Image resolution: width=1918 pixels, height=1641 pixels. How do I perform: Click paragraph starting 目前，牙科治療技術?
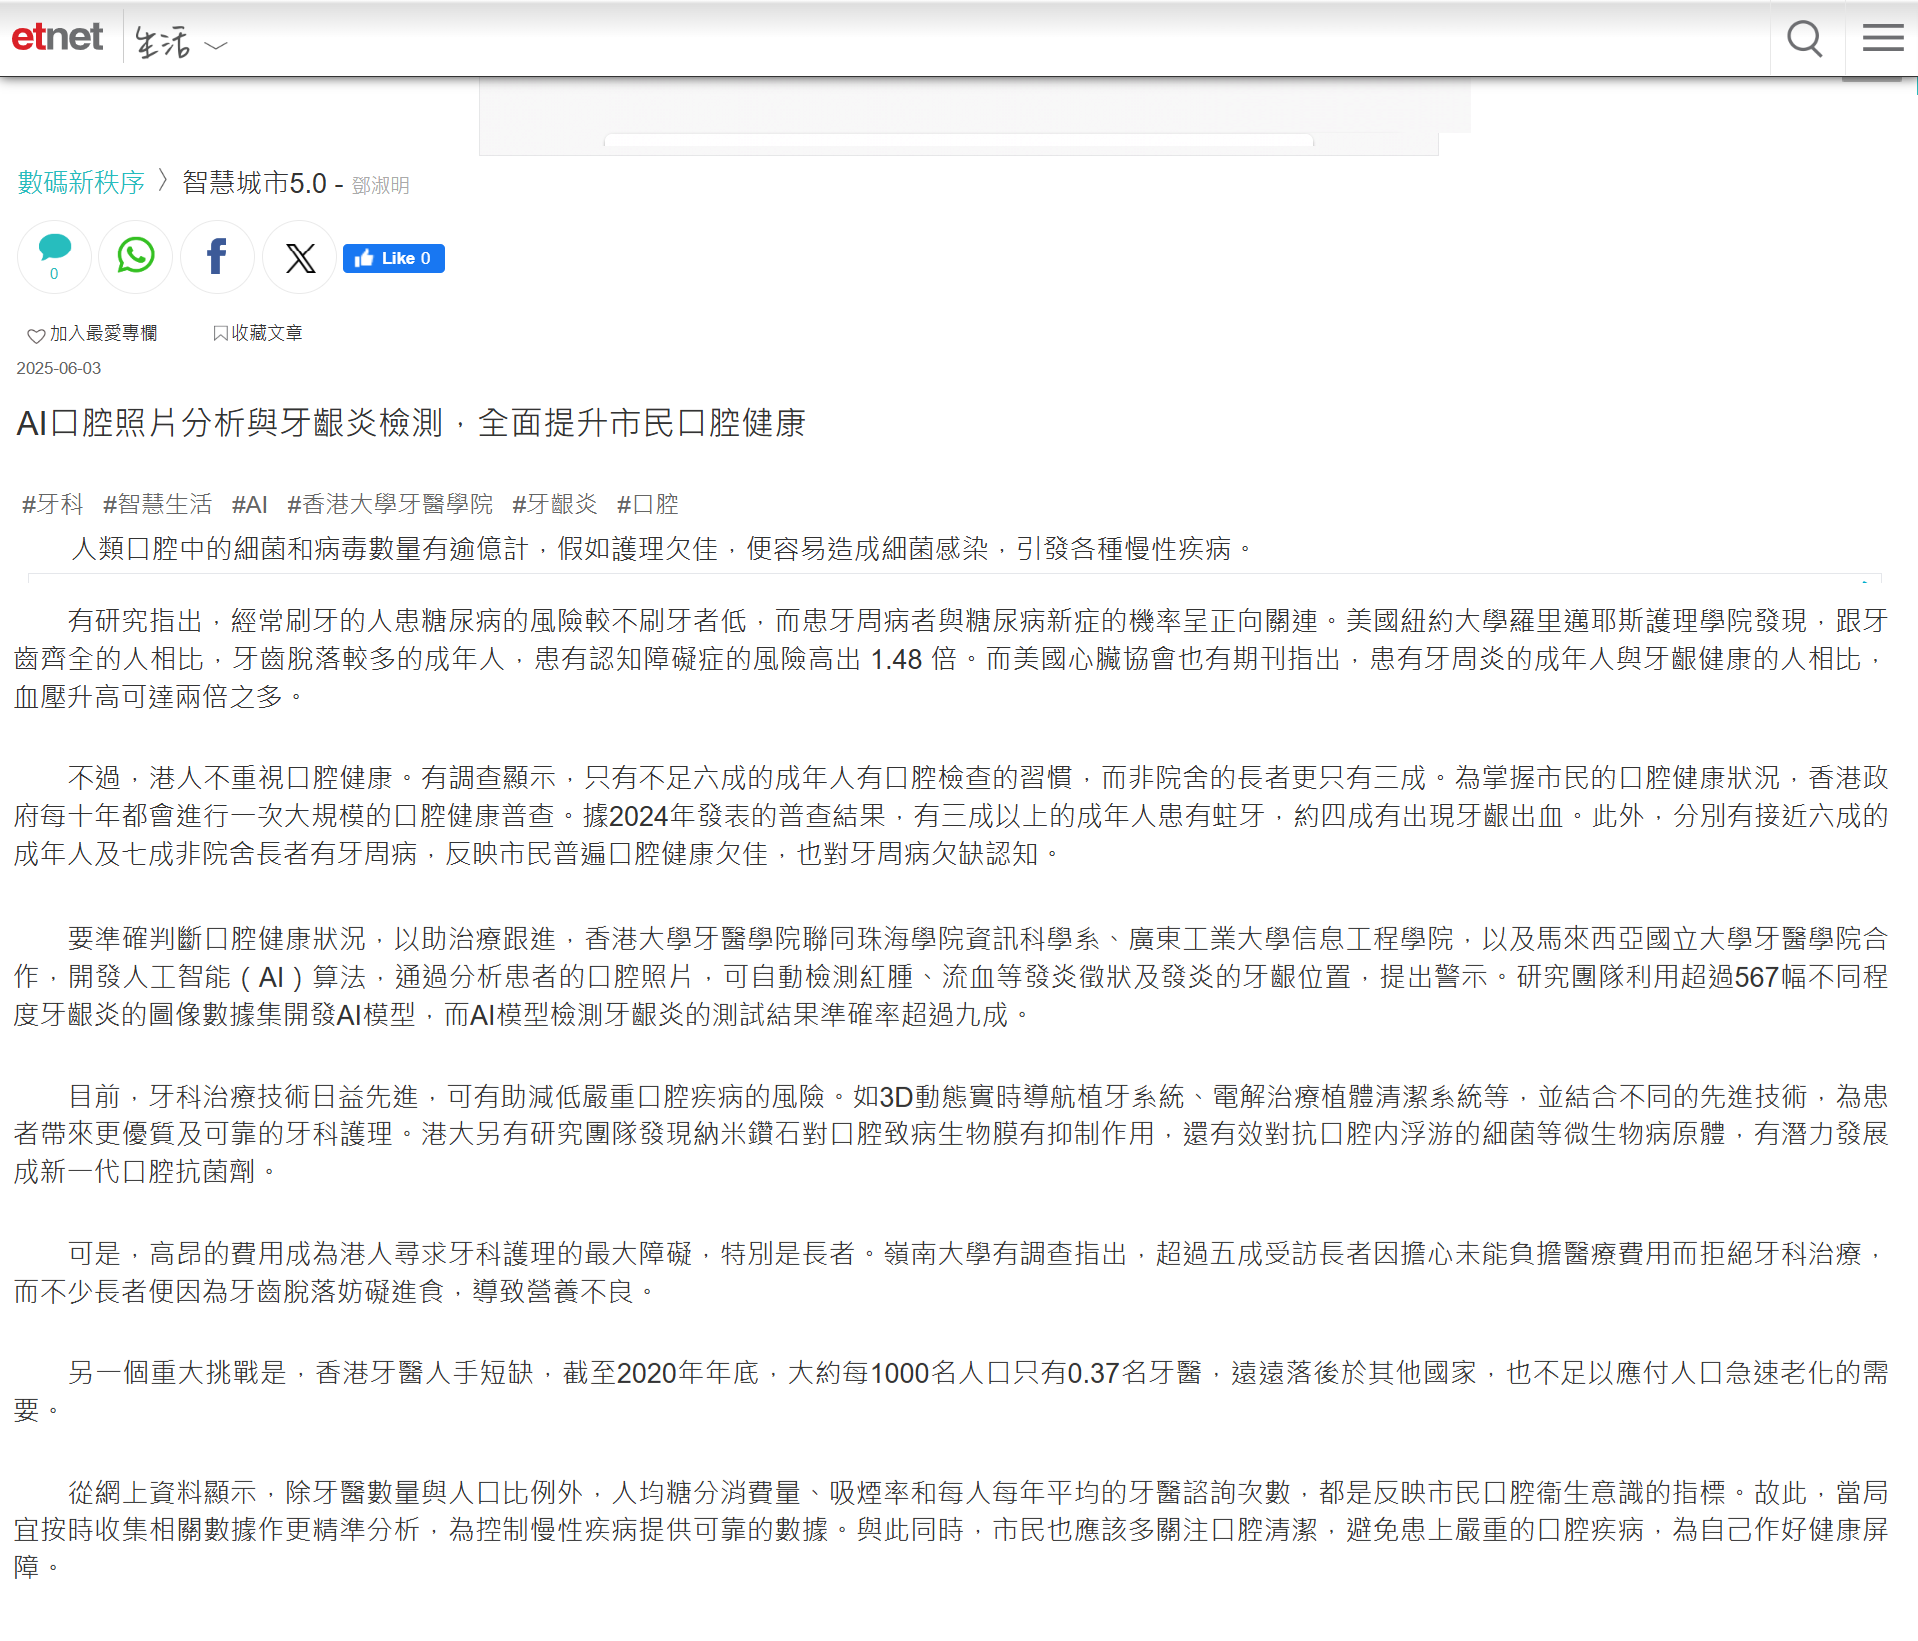click(x=951, y=1134)
